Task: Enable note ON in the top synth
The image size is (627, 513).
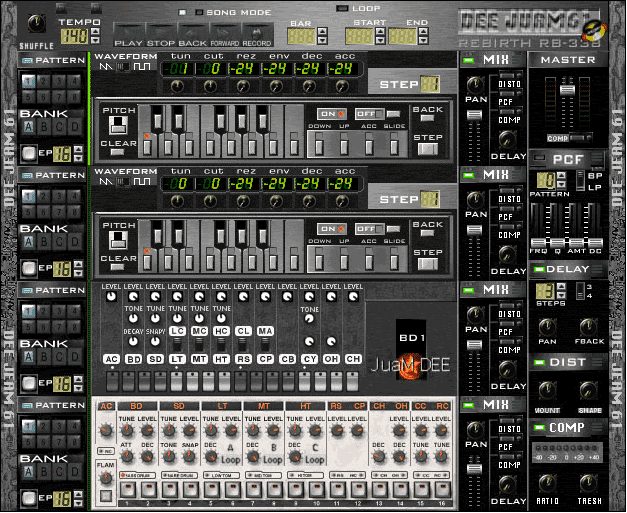Action: (x=331, y=114)
